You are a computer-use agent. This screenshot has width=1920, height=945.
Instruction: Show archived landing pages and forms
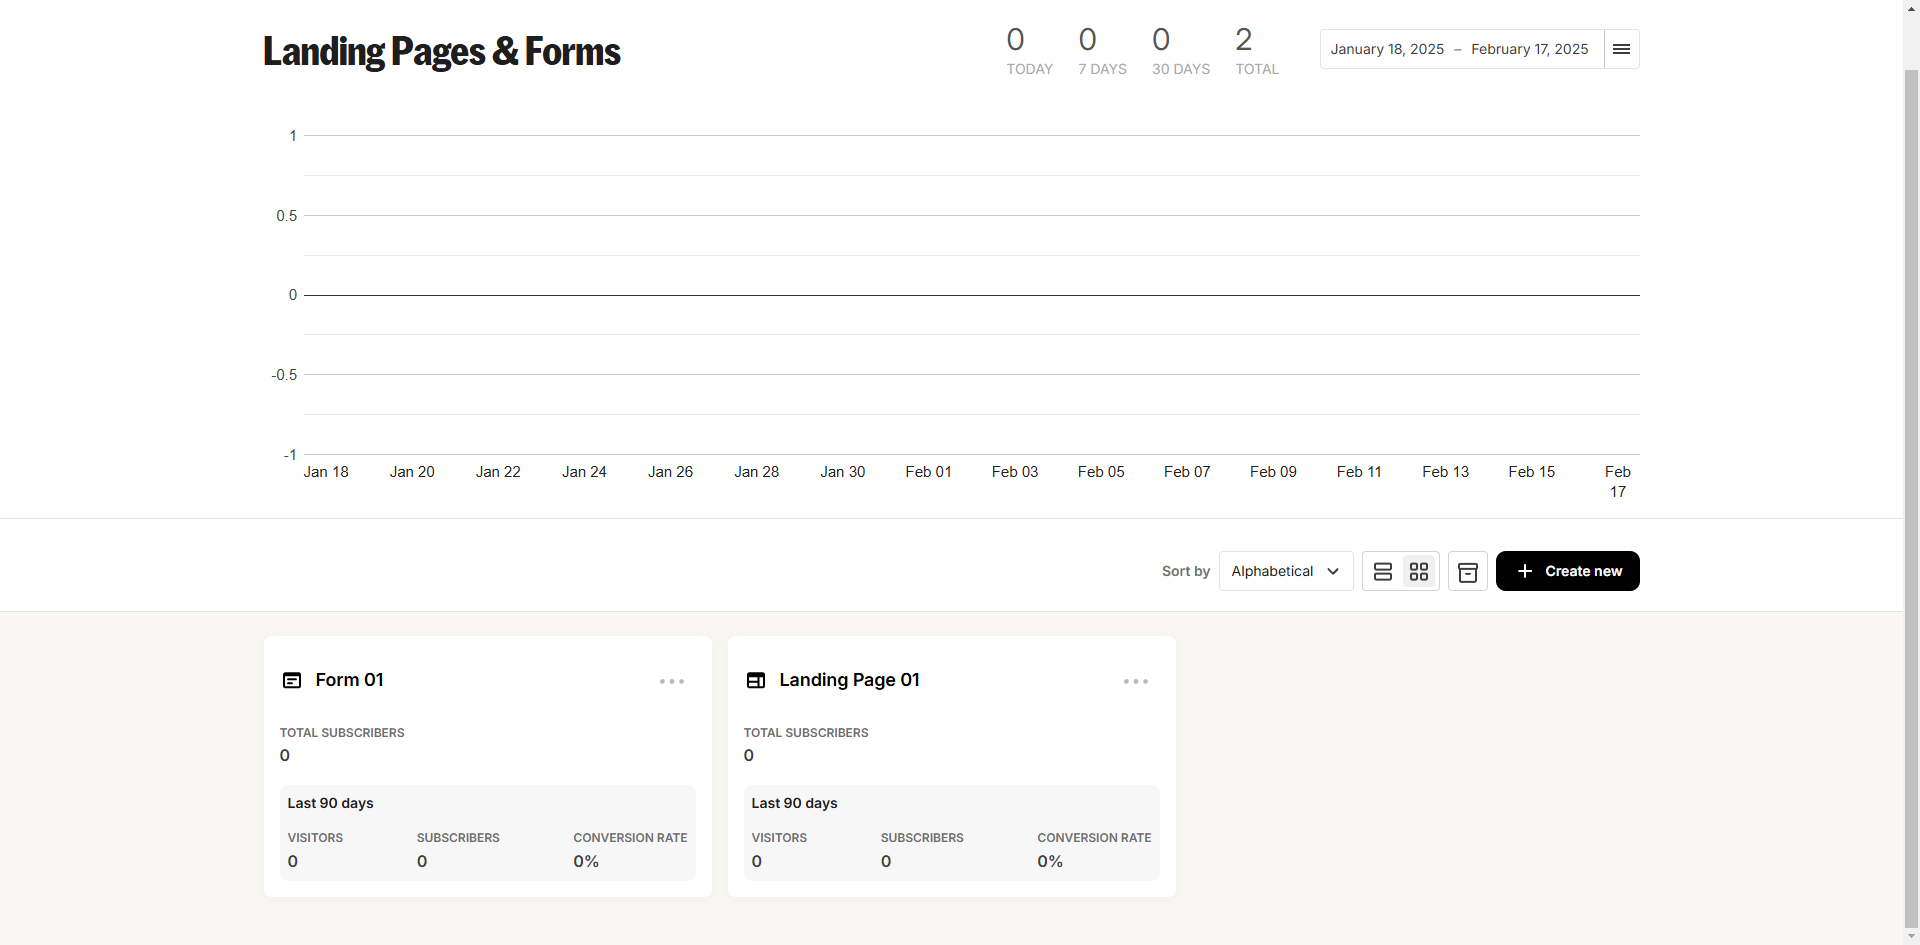click(1468, 571)
